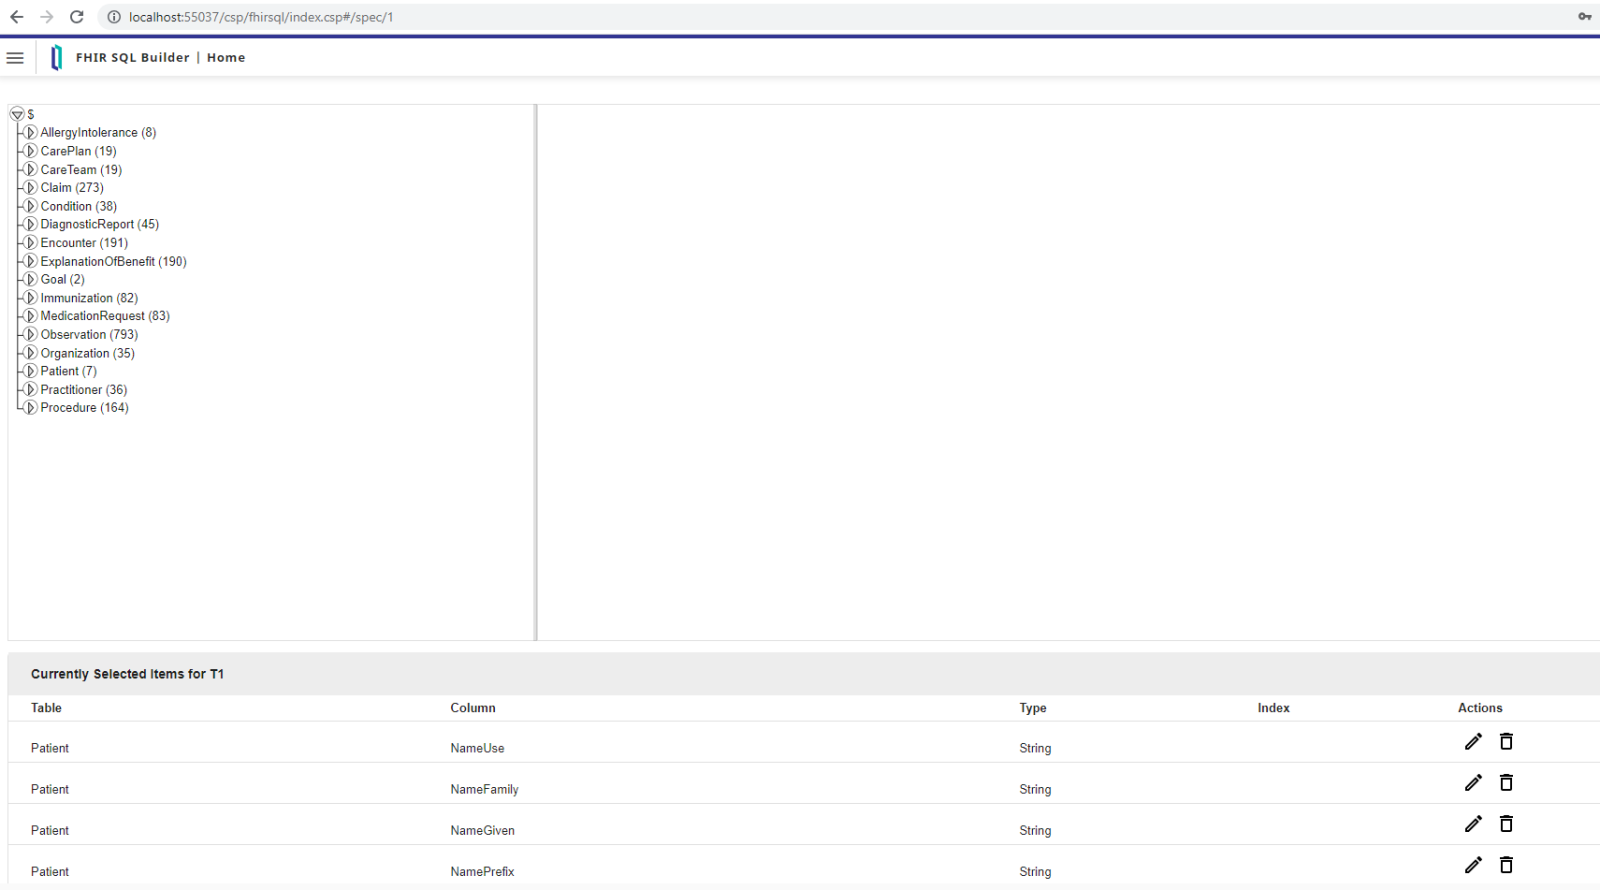Click the Home breadcrumb link
Screen dimensions: 1600x890
pyautogui.click(x=226, y=58)
